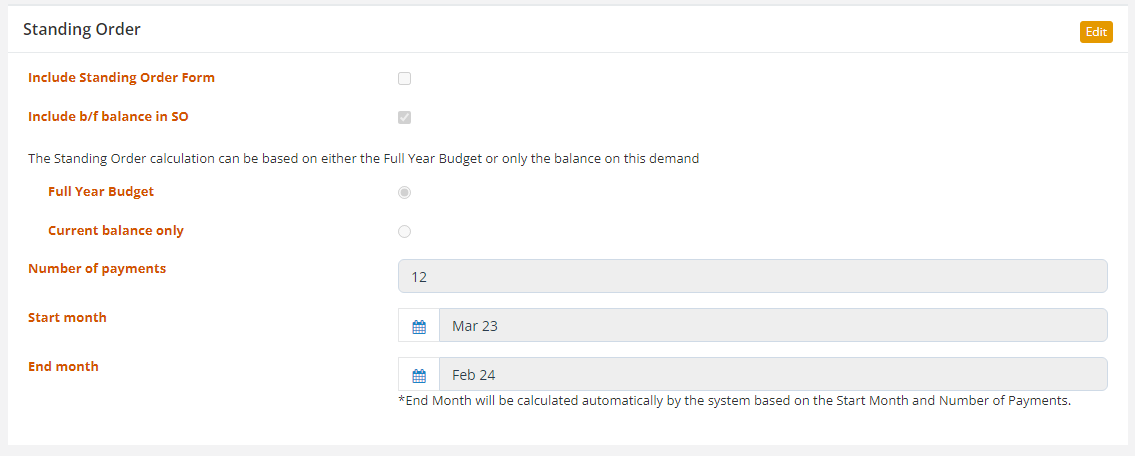Click the Full Year Budget label text

[x=101, y=192]
